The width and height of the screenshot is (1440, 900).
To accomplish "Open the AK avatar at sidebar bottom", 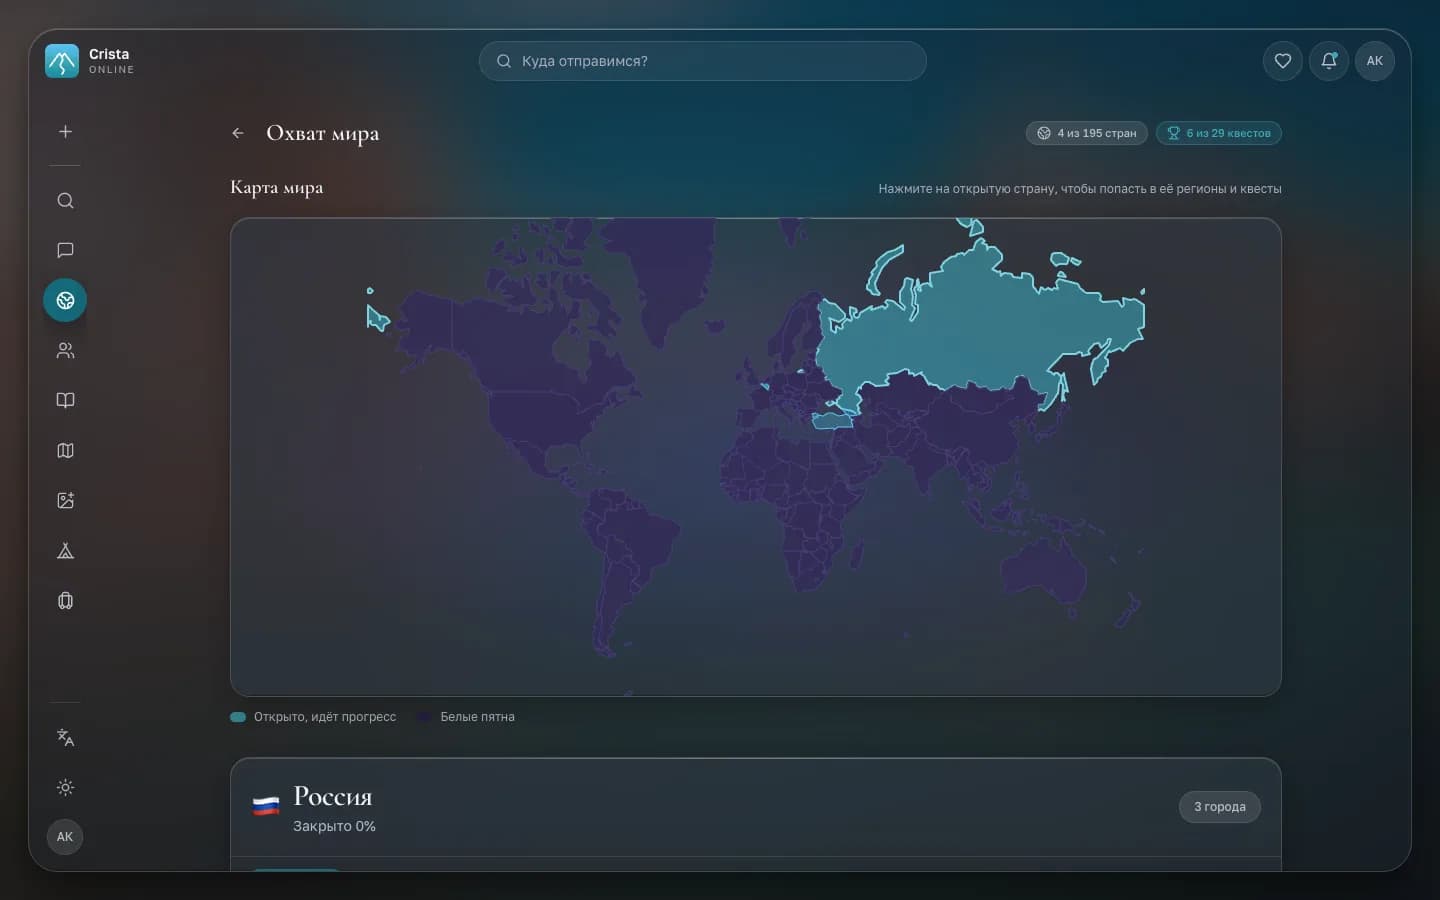I will (x=65, y=837).
